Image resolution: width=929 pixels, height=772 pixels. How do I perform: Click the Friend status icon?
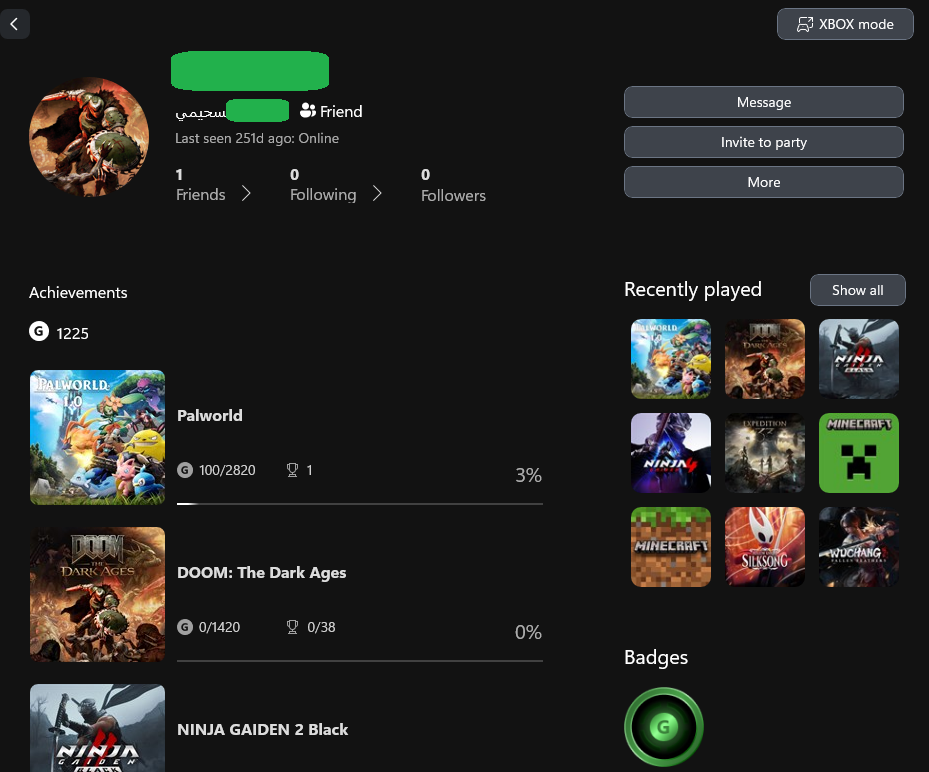click(307, 111)
